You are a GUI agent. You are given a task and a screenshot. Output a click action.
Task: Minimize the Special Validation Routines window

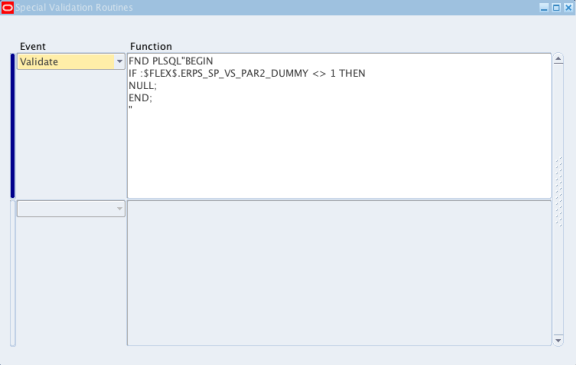pyautogui.click(x=544, y=7)
